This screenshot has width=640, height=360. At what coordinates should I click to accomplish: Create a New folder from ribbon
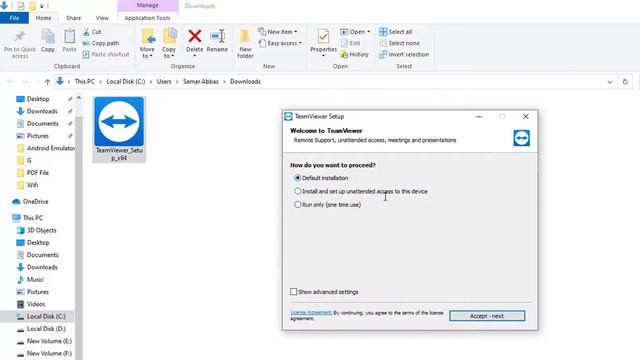click(245, 44)
